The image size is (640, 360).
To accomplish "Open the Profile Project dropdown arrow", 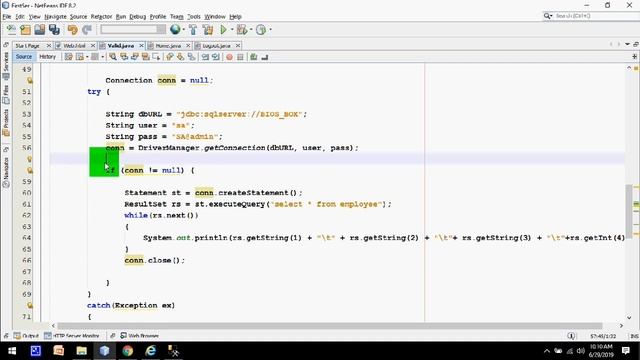I will [270, 29].
